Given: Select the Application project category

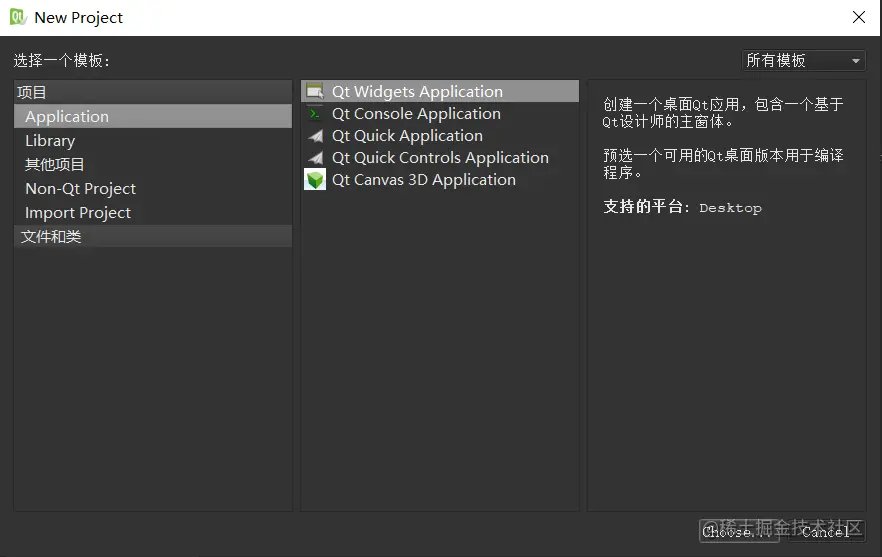Looking at the screenshot, I should (x=153, y=116).
